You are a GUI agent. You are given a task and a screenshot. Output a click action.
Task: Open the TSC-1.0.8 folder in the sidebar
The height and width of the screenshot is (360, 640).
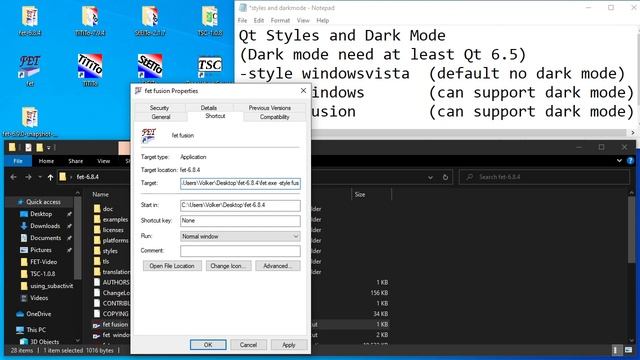[x=42, y=274]
